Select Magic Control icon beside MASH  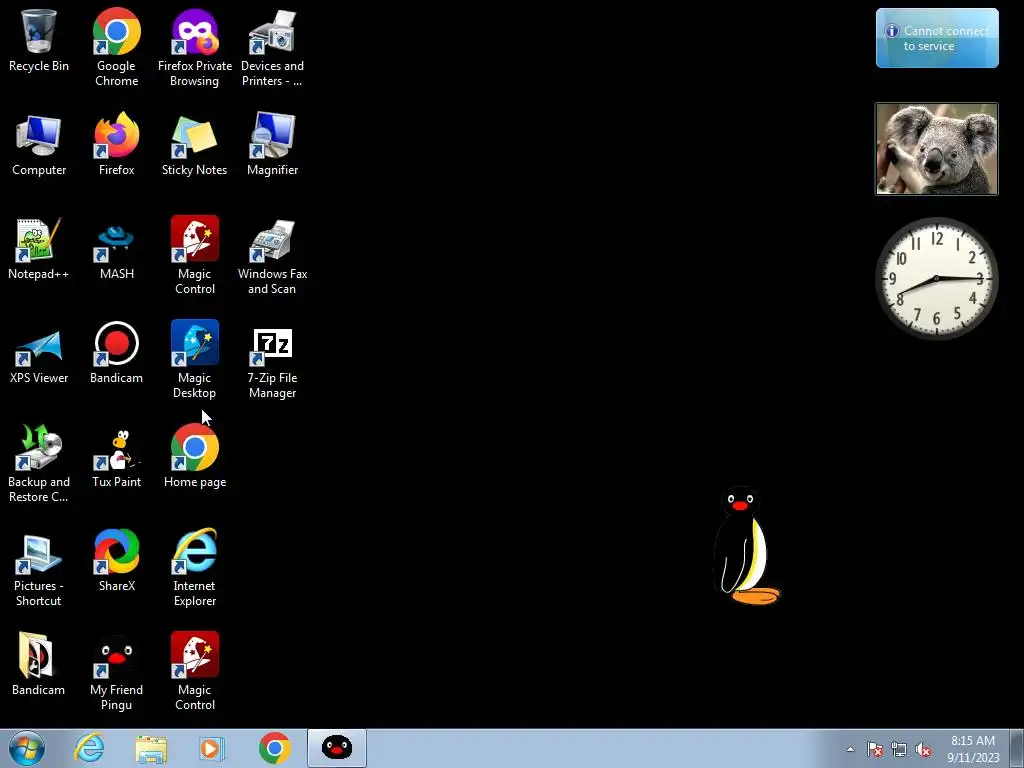pyautogui.click(x=195, y=255)
